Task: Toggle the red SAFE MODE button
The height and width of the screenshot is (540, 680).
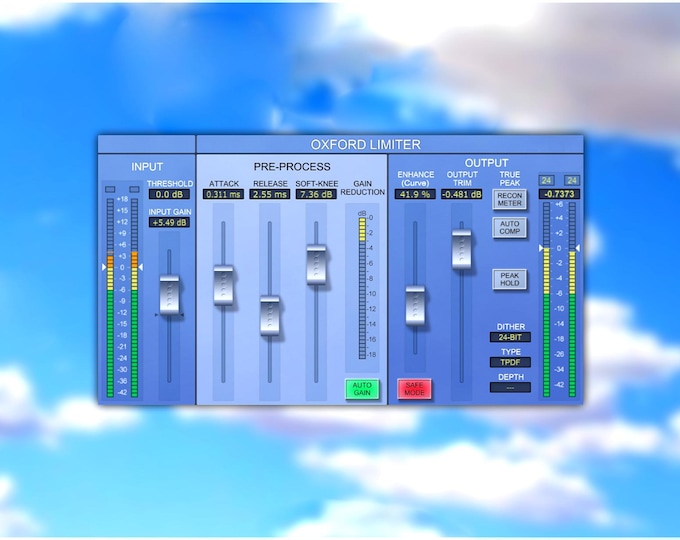Action: point(414,389)
